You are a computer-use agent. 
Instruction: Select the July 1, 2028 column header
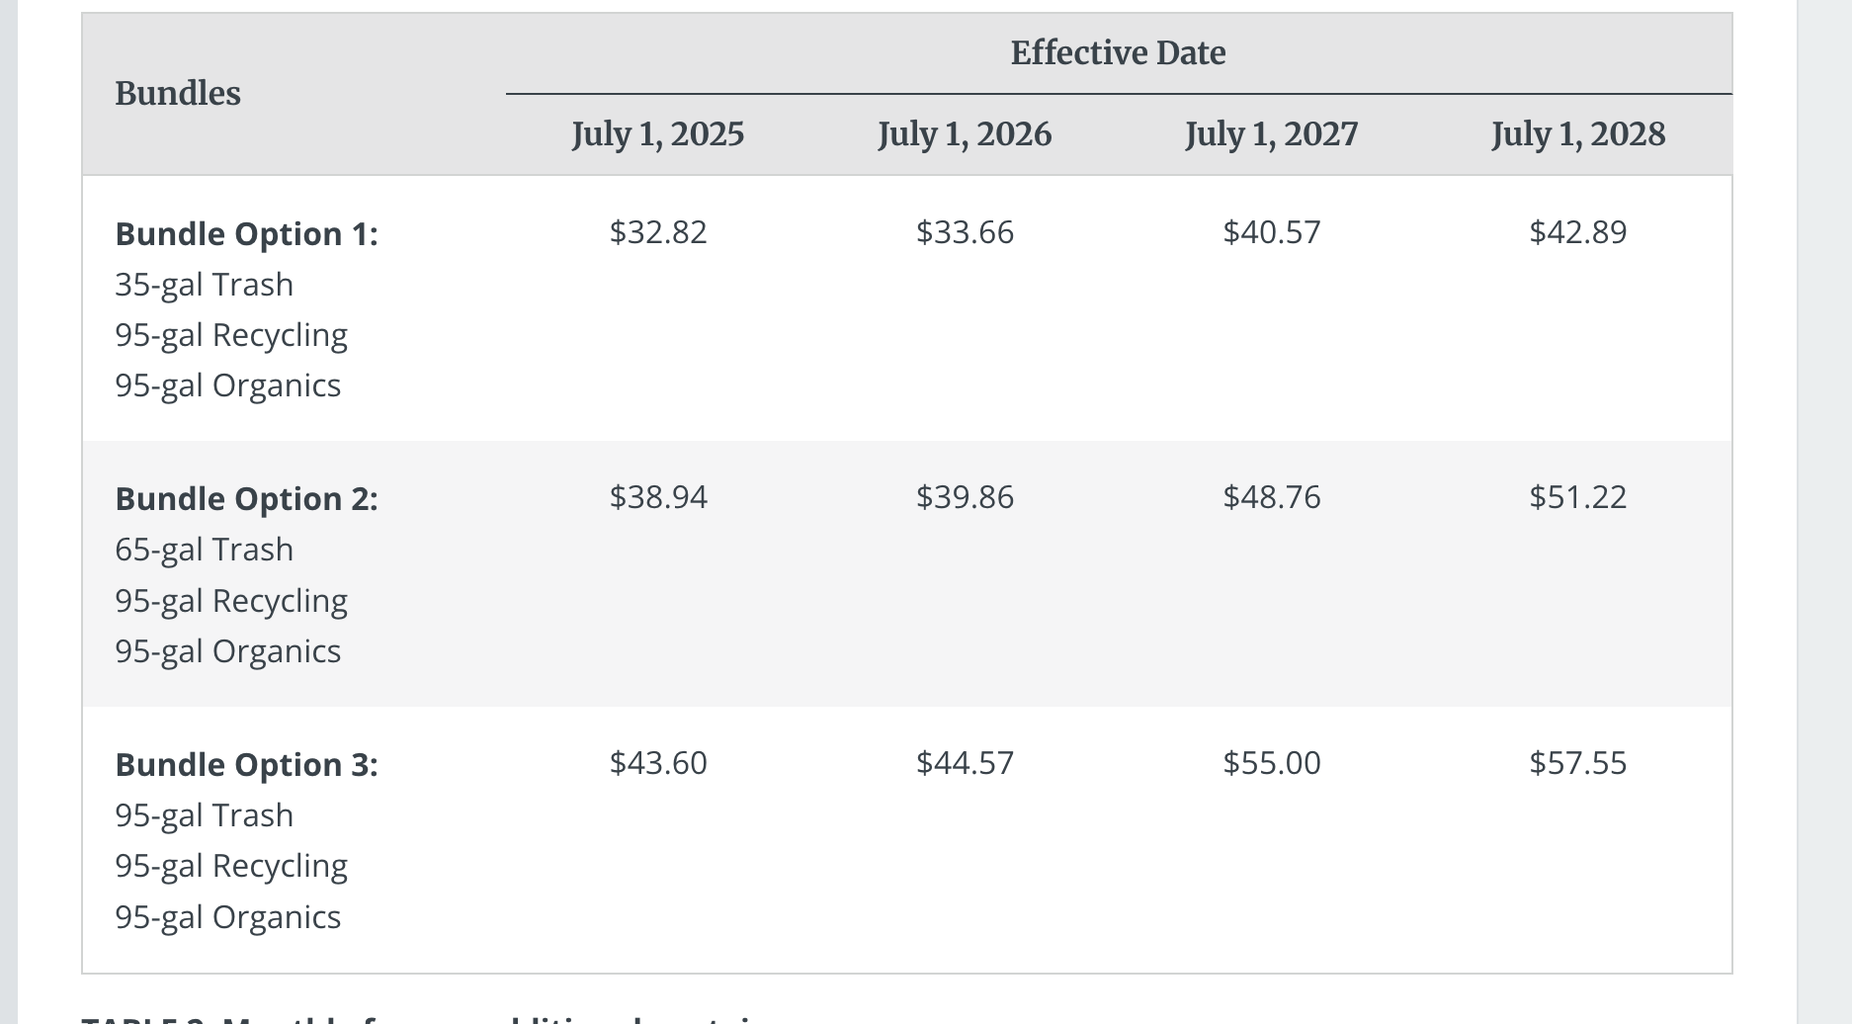(1578, 134)
